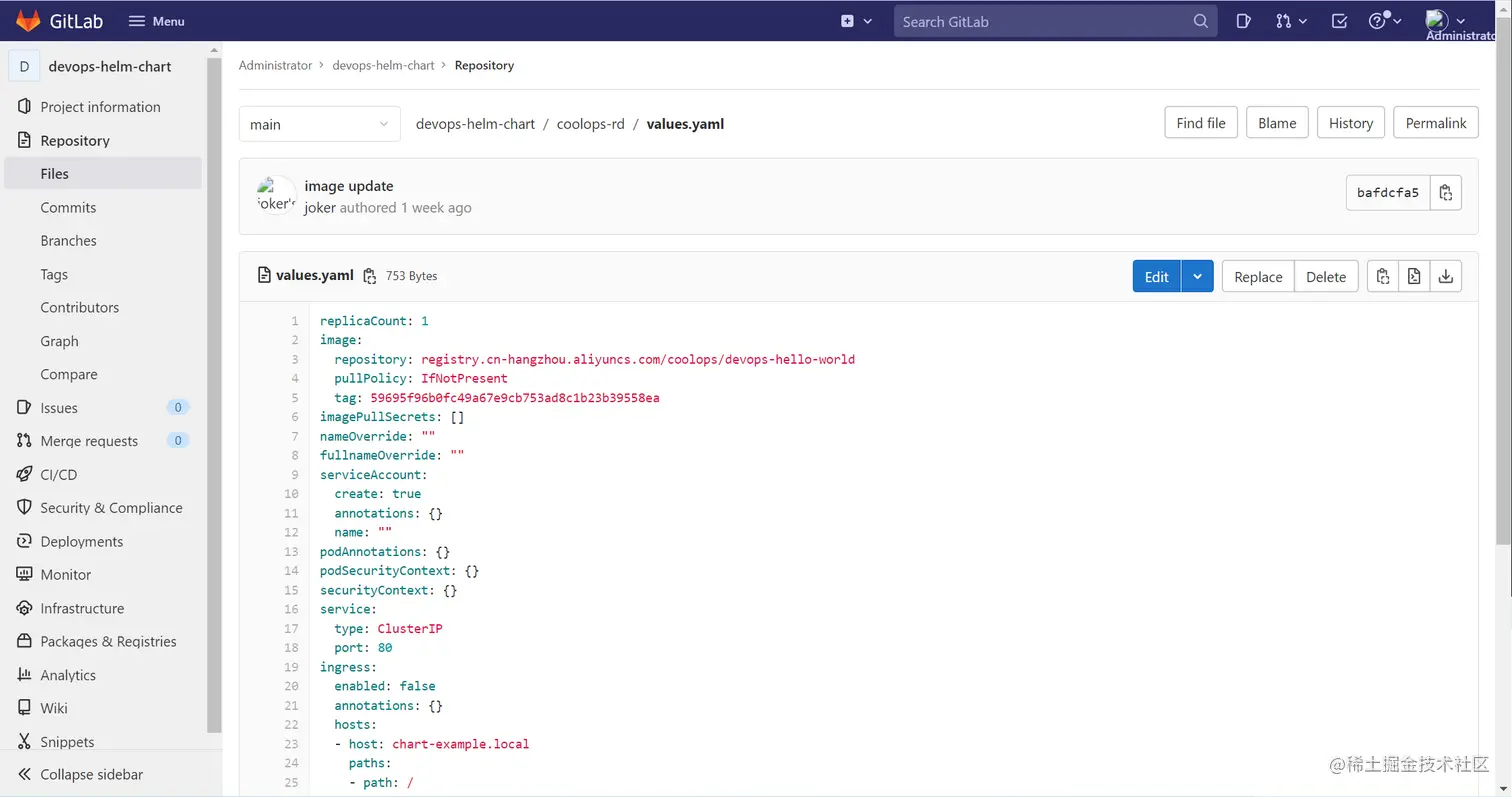1512x797 pixels.
Task: Collapse the sidebar
Action: 103,774
